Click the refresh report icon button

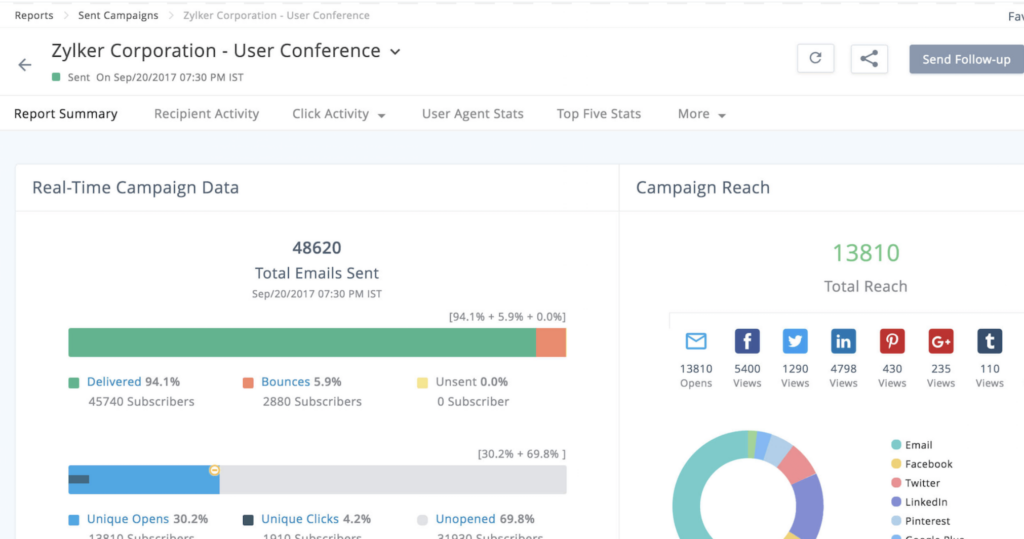pyautogui.click(x=815, y=58)
